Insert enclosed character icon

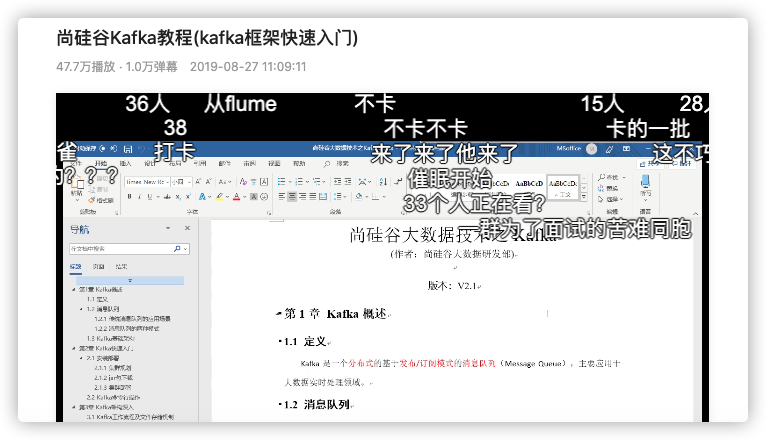[264, 197]
